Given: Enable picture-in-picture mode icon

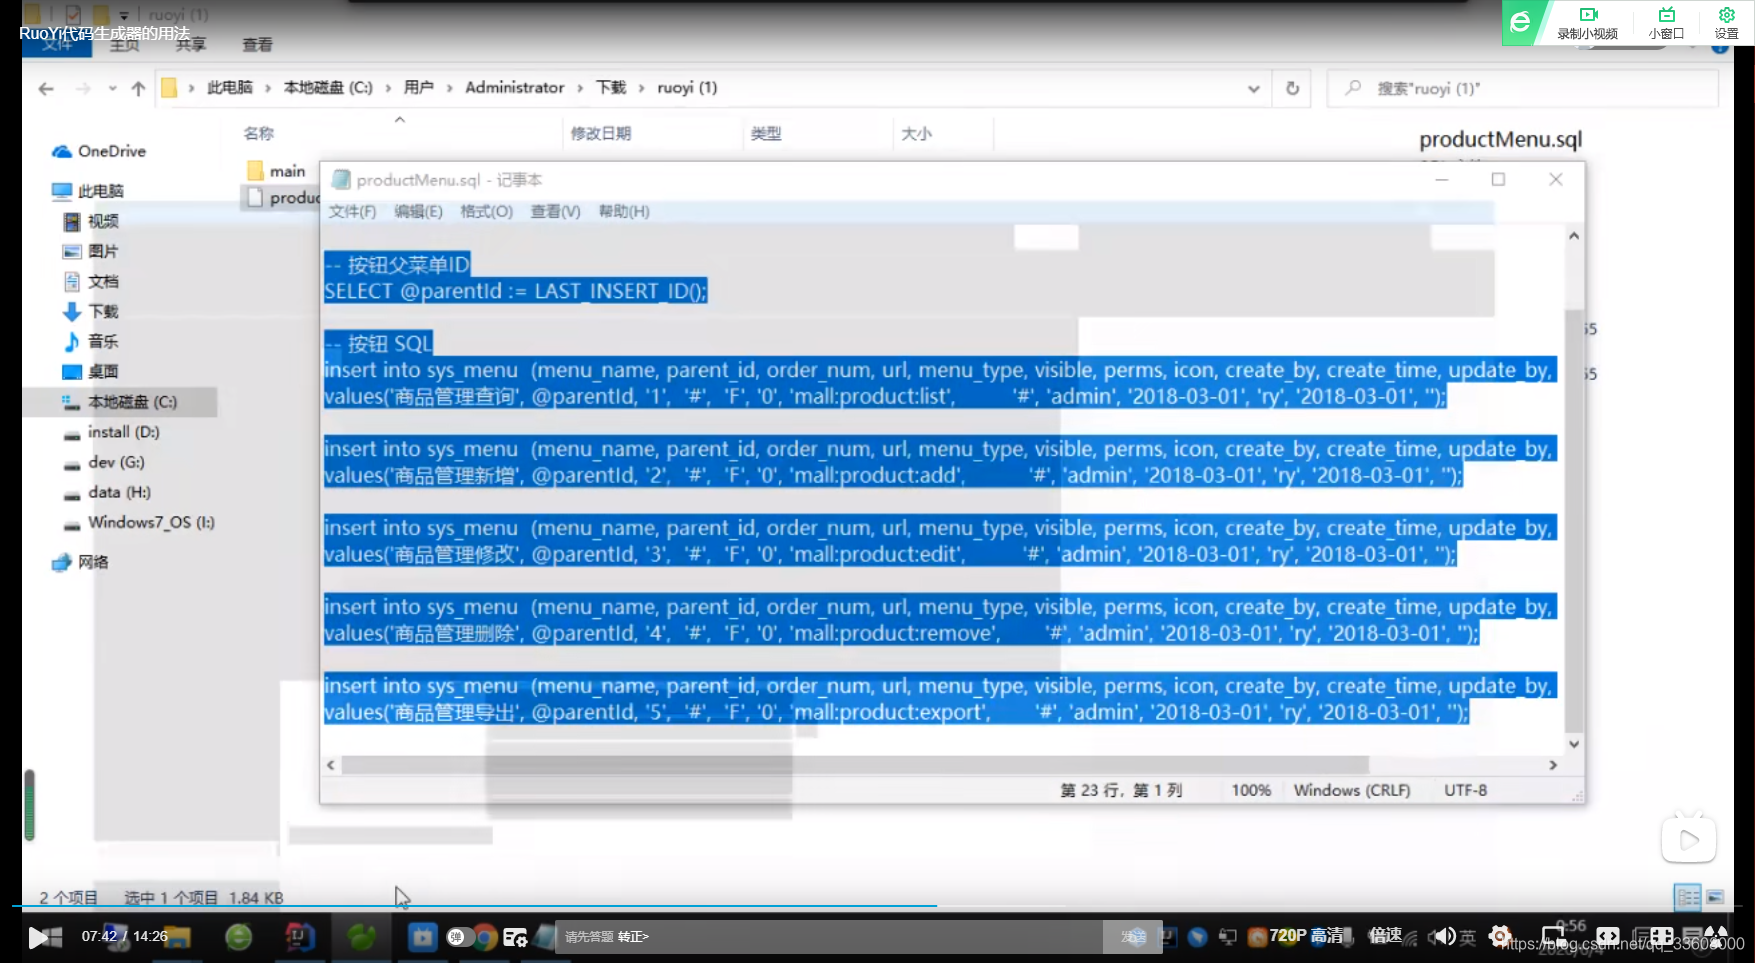Looking at the screenshot, I should click(1553, 936).
